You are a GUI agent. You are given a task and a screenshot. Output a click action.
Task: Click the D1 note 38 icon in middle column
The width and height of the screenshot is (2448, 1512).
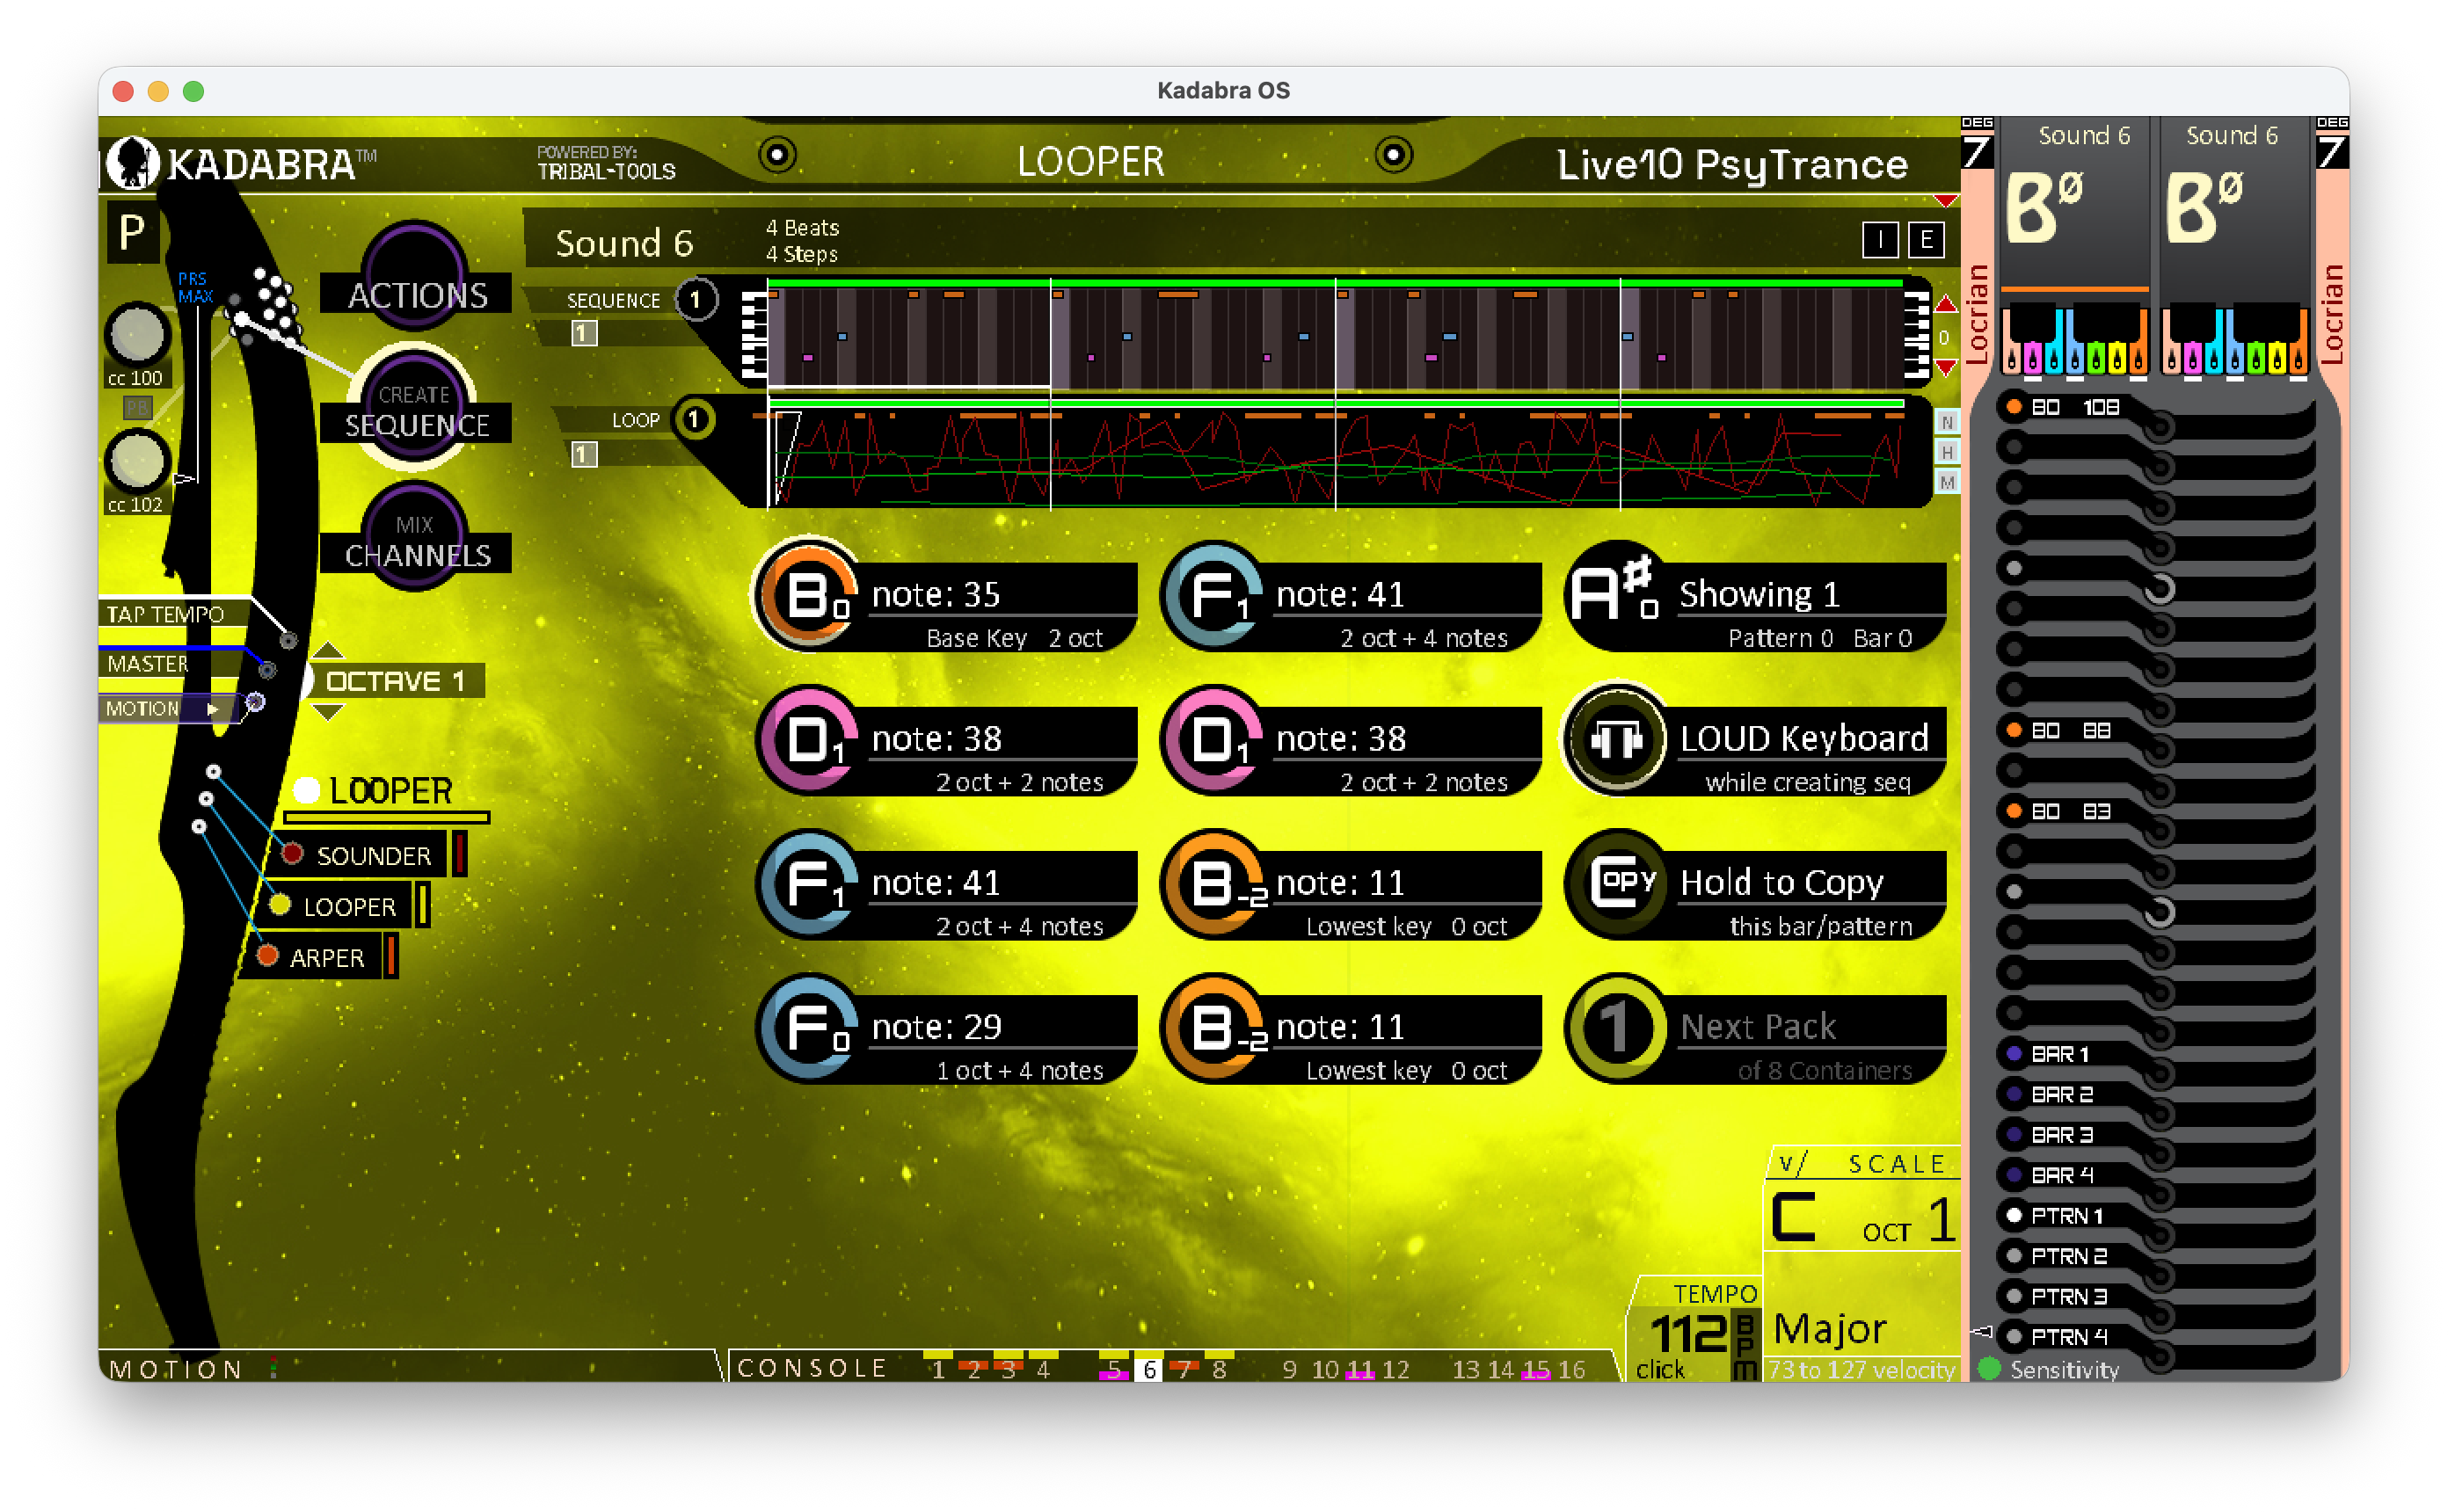[1213, 739]
